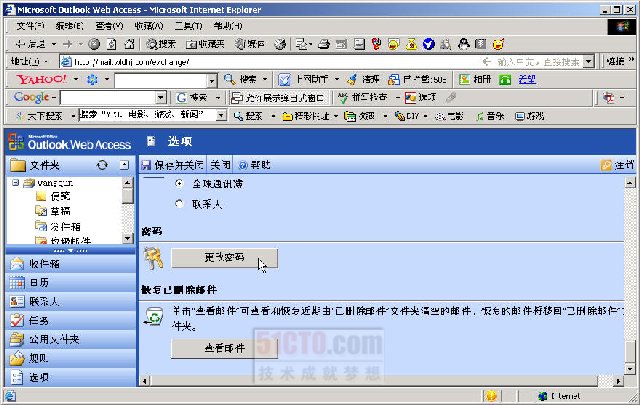The image size is (640, 405).
Task: Open the Calendar (日历) shortcut
Action: coord(38,283)
